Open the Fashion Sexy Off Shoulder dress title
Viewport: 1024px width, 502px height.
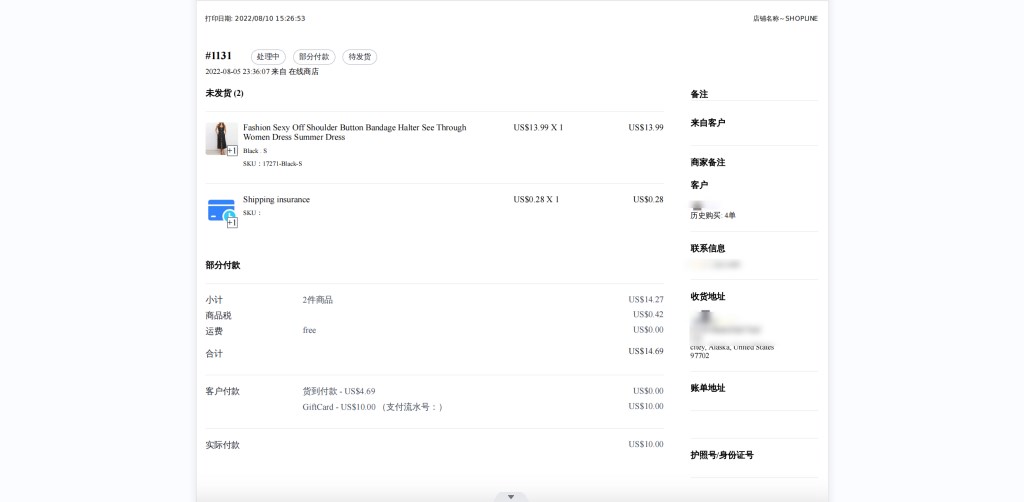pyautogui.click(x=354, y=132)
